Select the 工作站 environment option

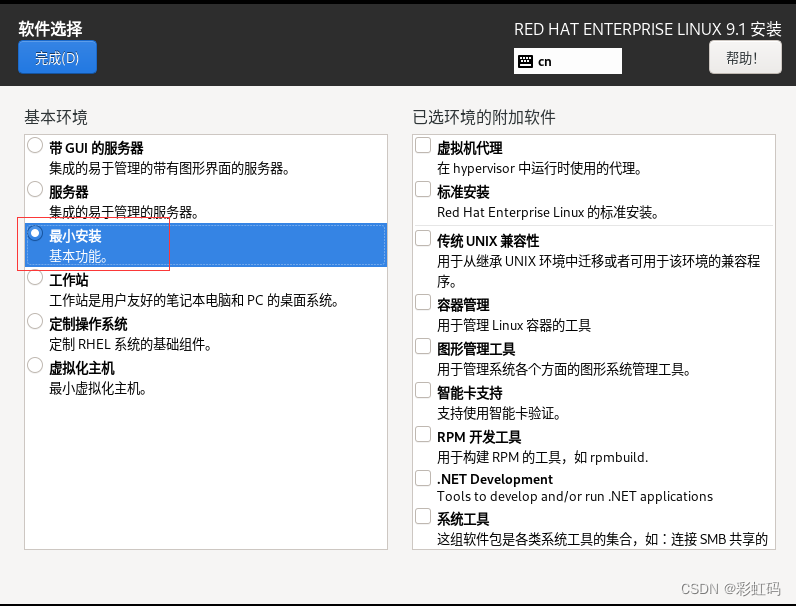36,278
